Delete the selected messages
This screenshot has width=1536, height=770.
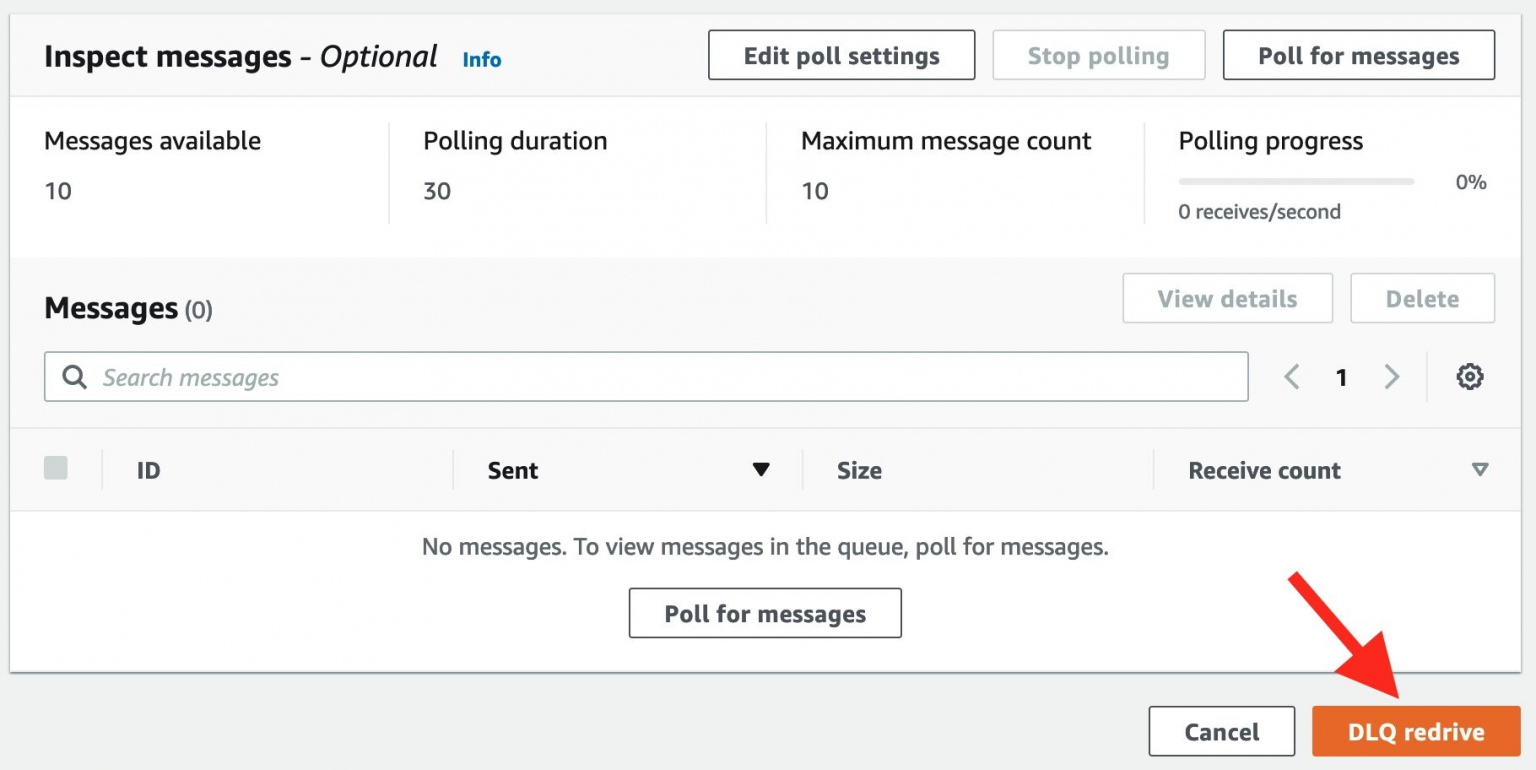click(x=1422, y=298)
